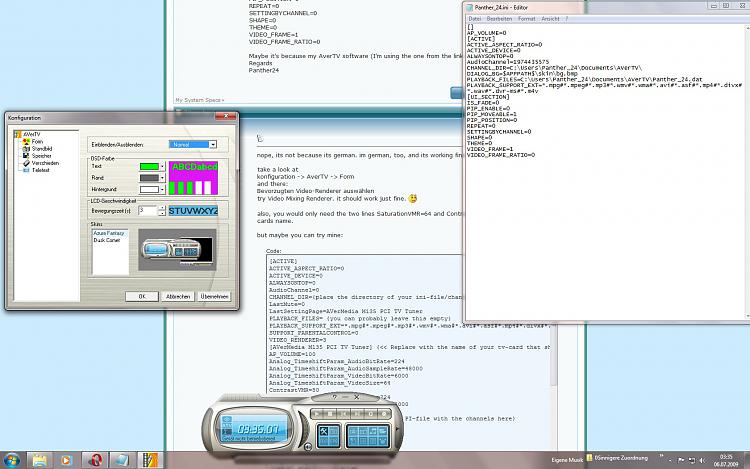Click the icon right of the tools icon
750x469 pixels.
334,431
